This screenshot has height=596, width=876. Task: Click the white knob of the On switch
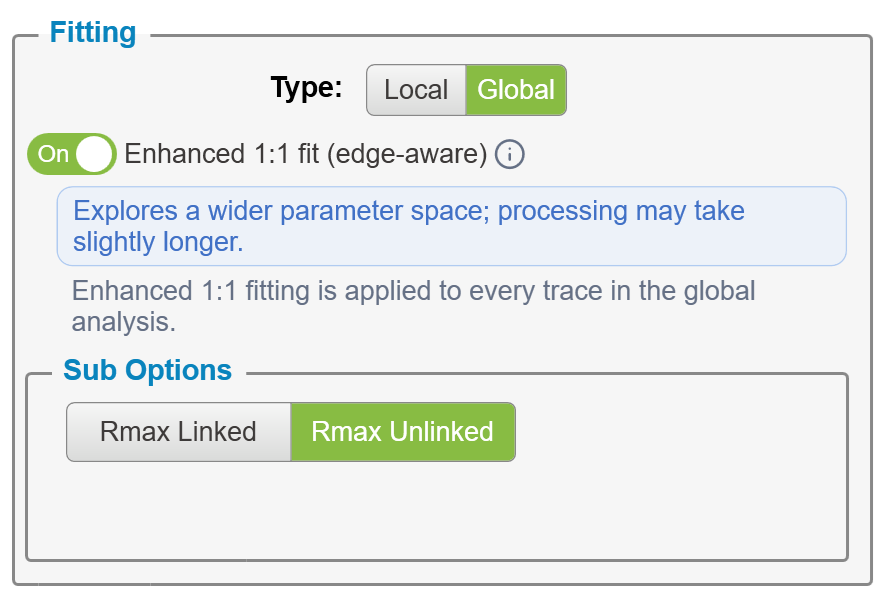click(x=94, y=154)
